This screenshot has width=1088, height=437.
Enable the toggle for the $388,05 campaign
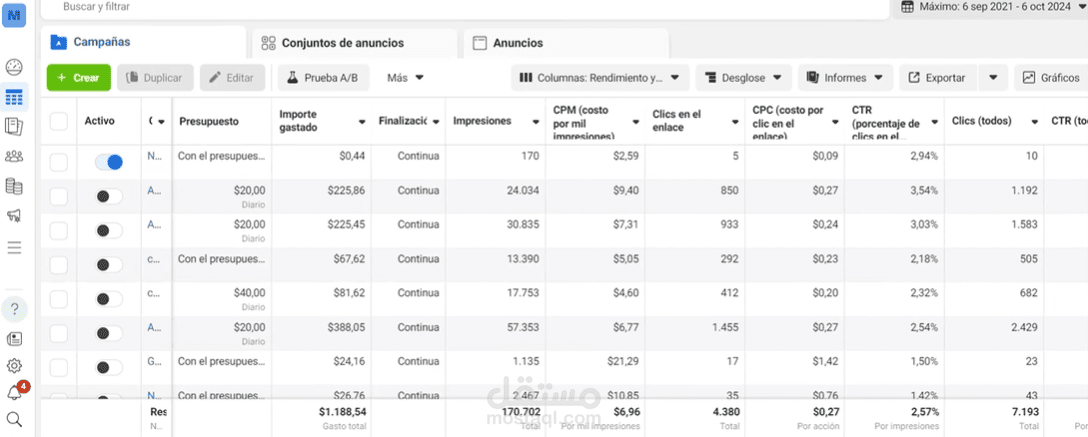(x=108, y=334)
